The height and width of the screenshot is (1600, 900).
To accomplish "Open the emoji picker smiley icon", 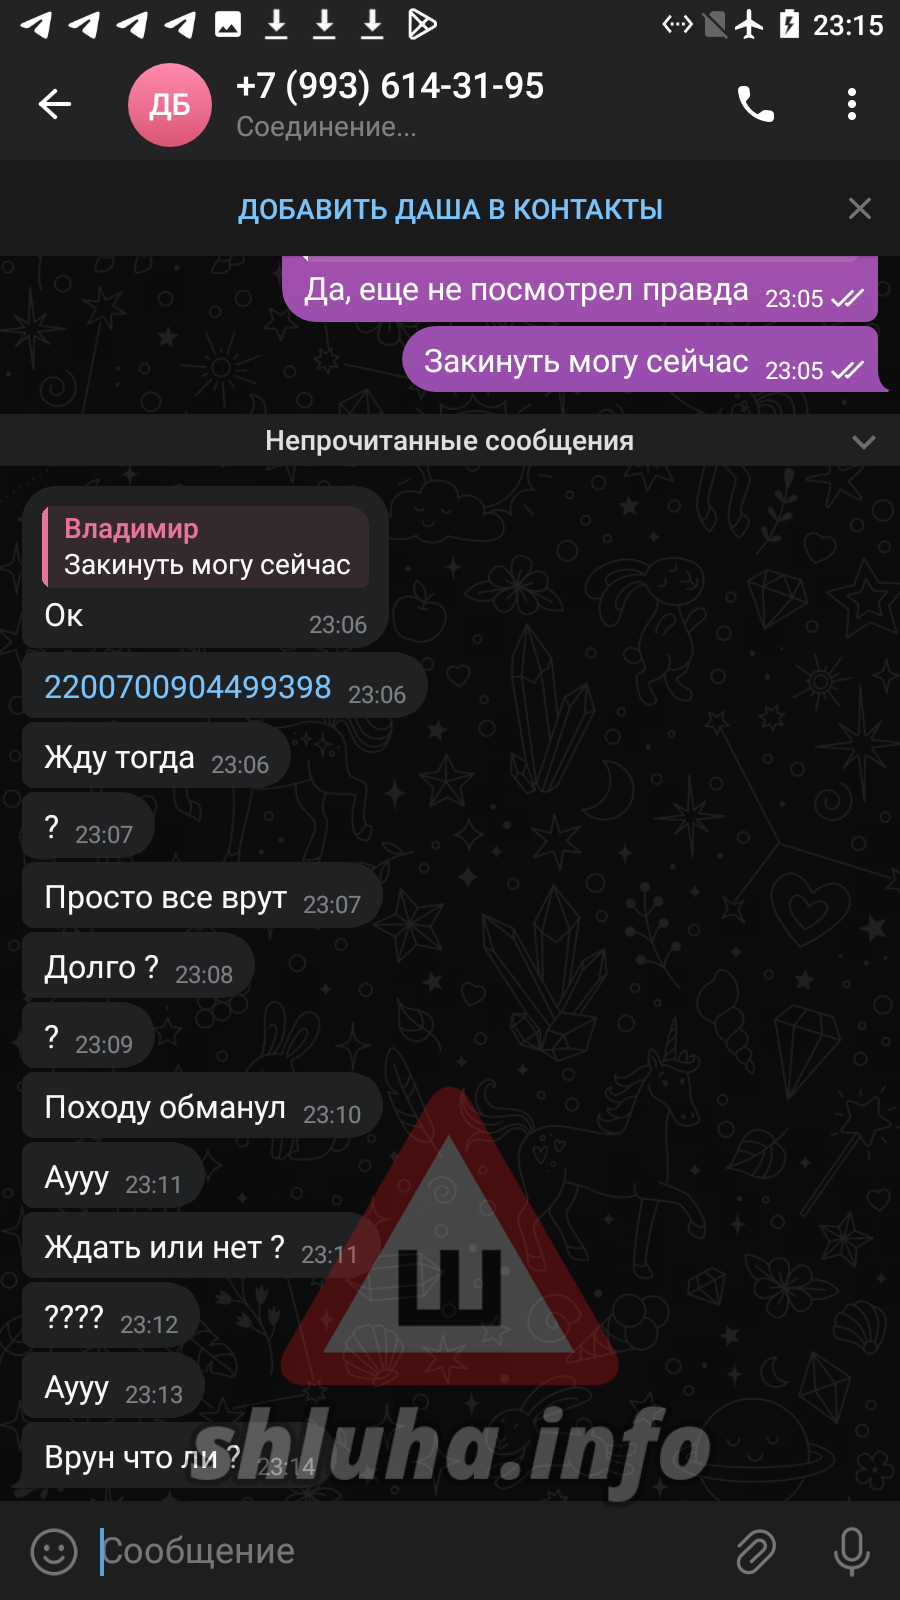I will (x=54, y=1552).
